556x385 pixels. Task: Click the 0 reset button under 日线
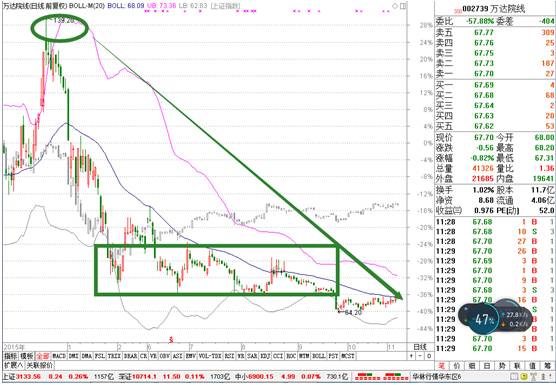[429, 356]
